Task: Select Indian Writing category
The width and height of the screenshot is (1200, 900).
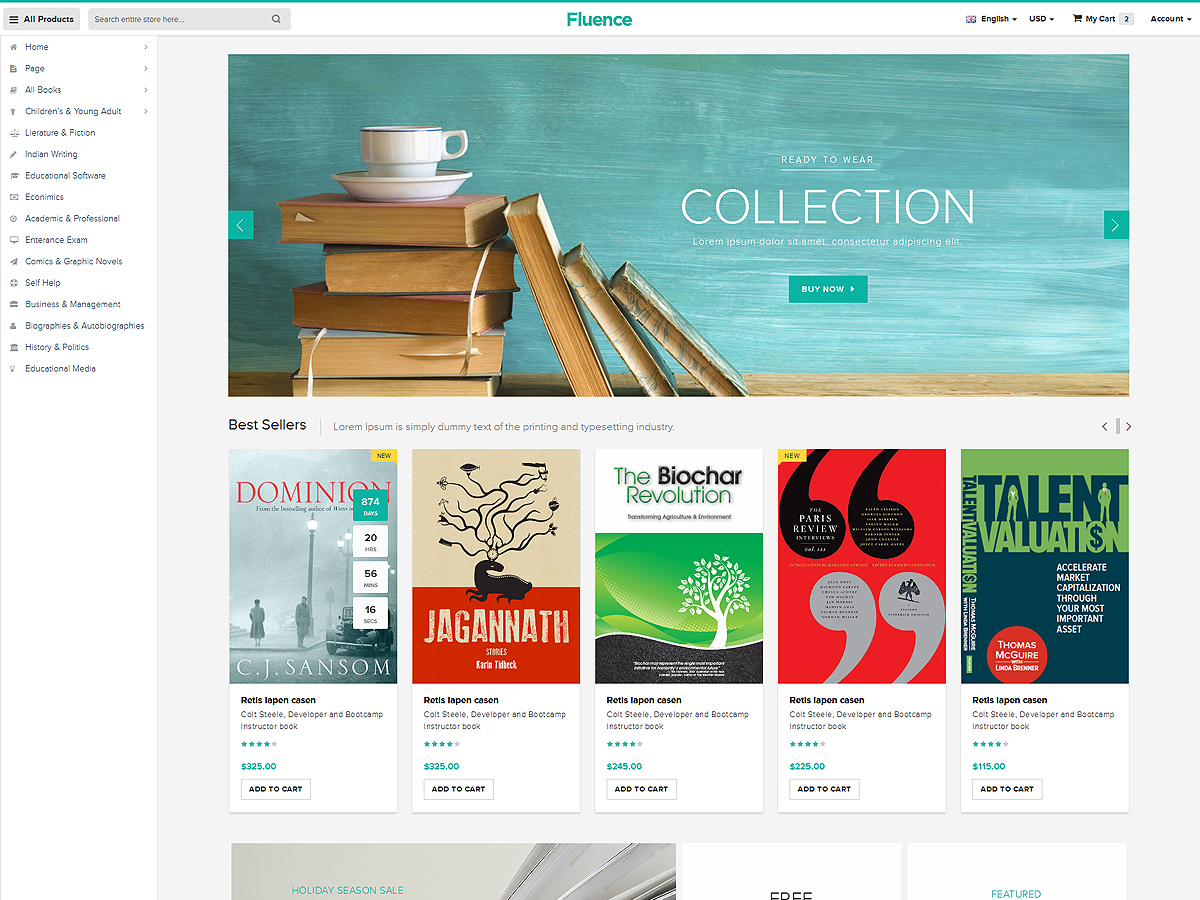Action: click(x=51, y=155)
